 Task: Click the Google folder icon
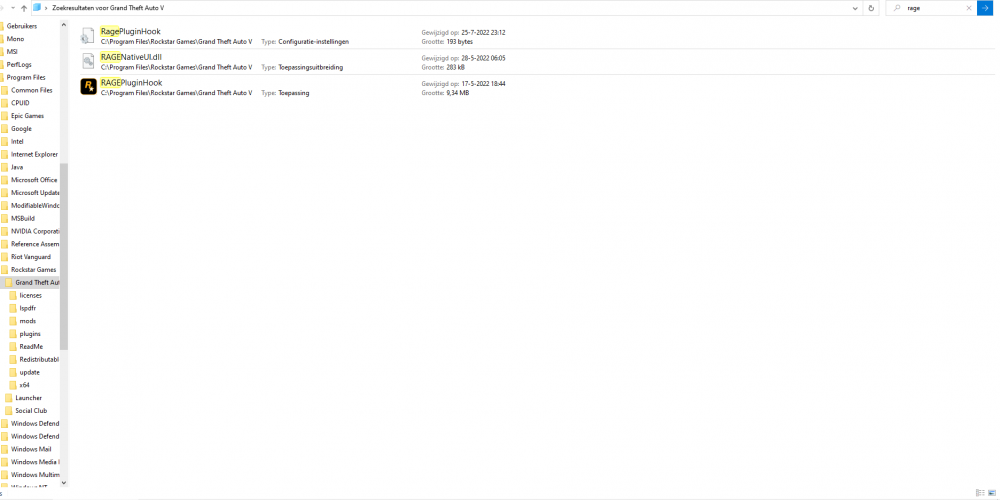point(4,128)
